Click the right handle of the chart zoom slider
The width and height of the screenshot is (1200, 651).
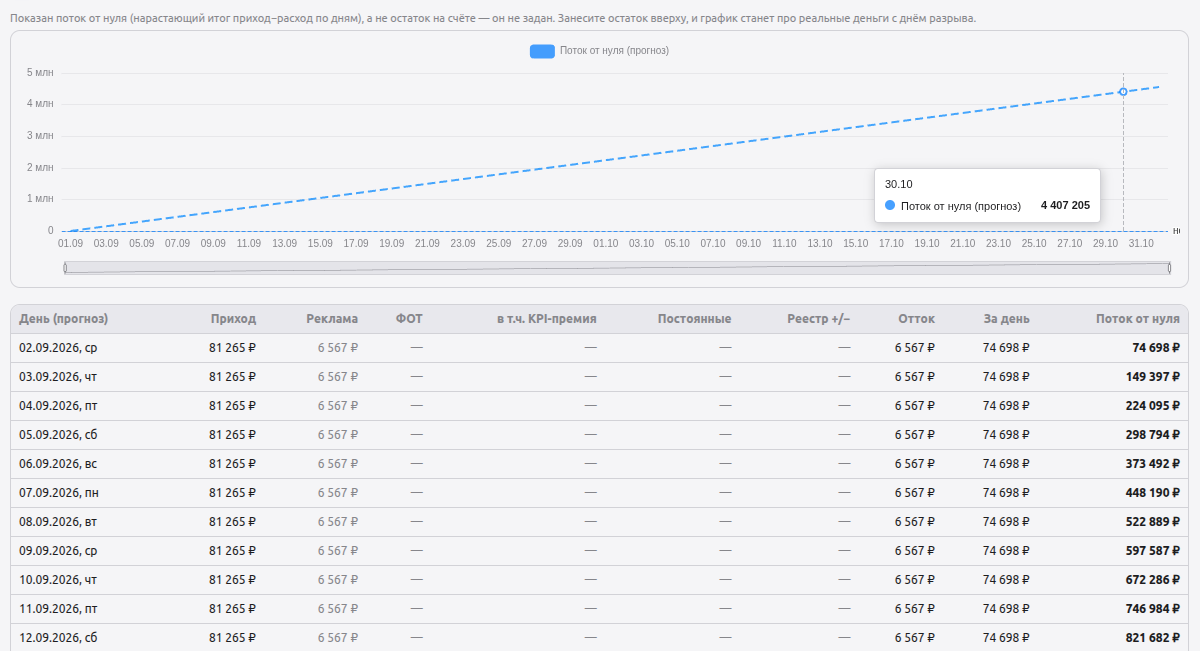pyautogui.click(x=1169, y=268)
